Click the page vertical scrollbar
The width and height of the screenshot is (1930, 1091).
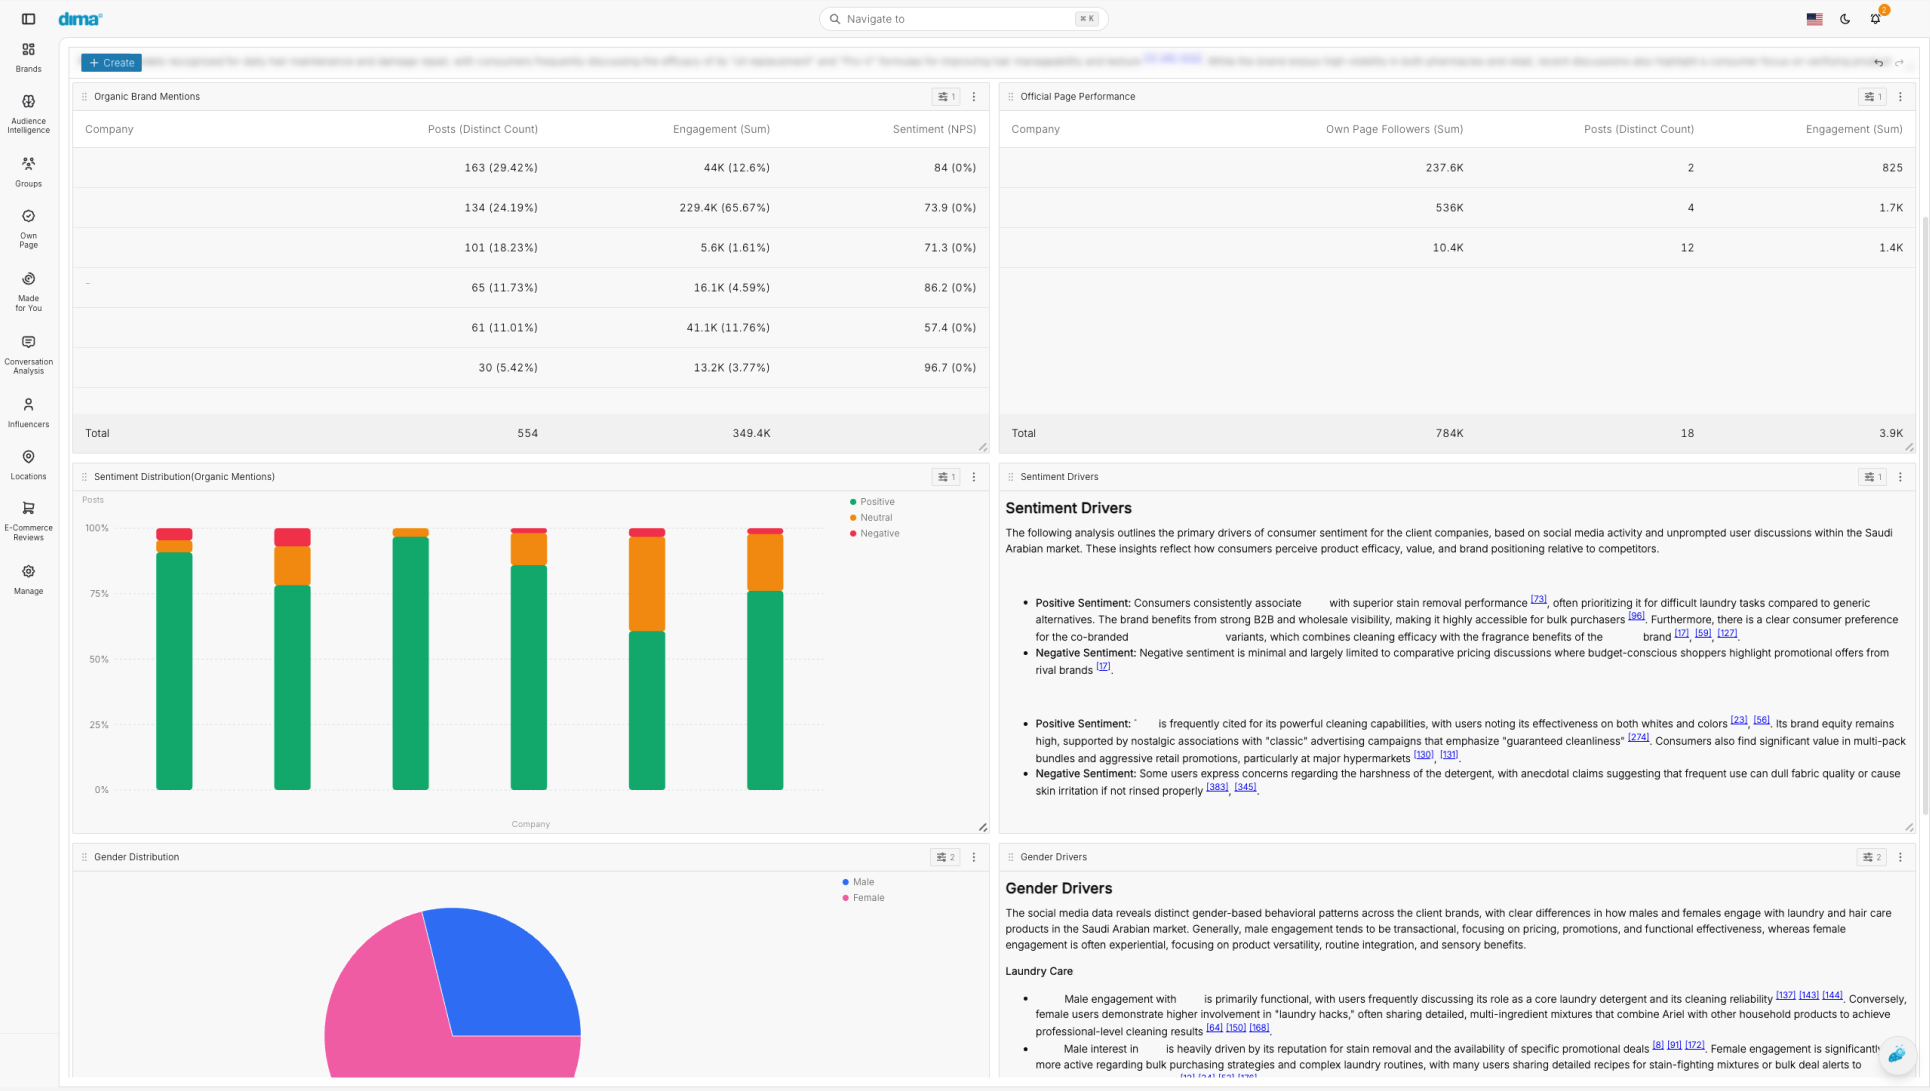[1924, 515]
